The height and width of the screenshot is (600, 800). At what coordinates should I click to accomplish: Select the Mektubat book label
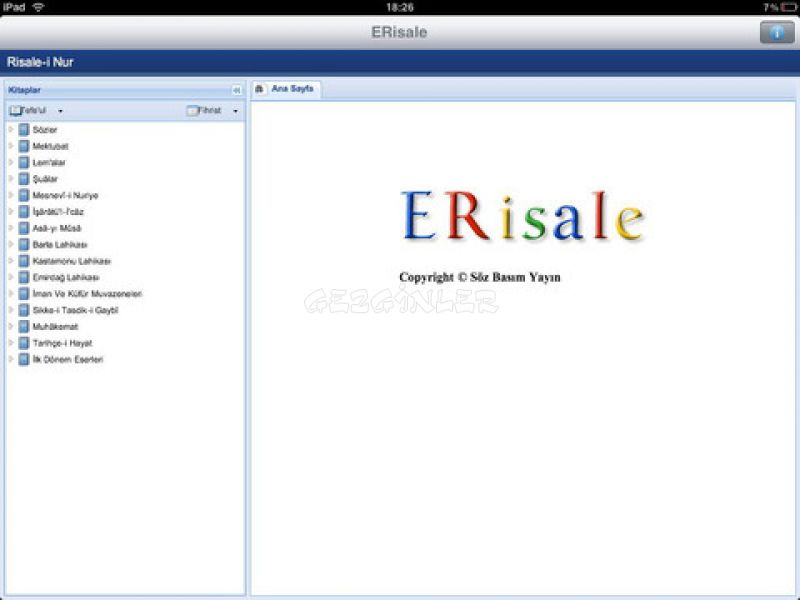(x=51, y=146)
